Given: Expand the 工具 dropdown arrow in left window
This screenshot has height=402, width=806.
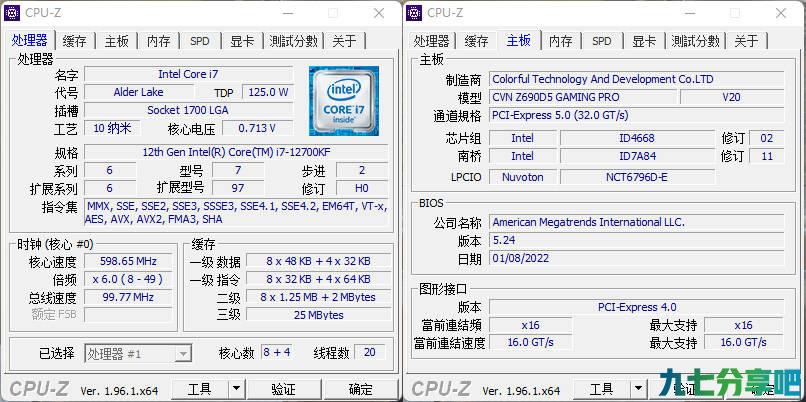Looking at the screenshot, I should (x=236, y=389).
